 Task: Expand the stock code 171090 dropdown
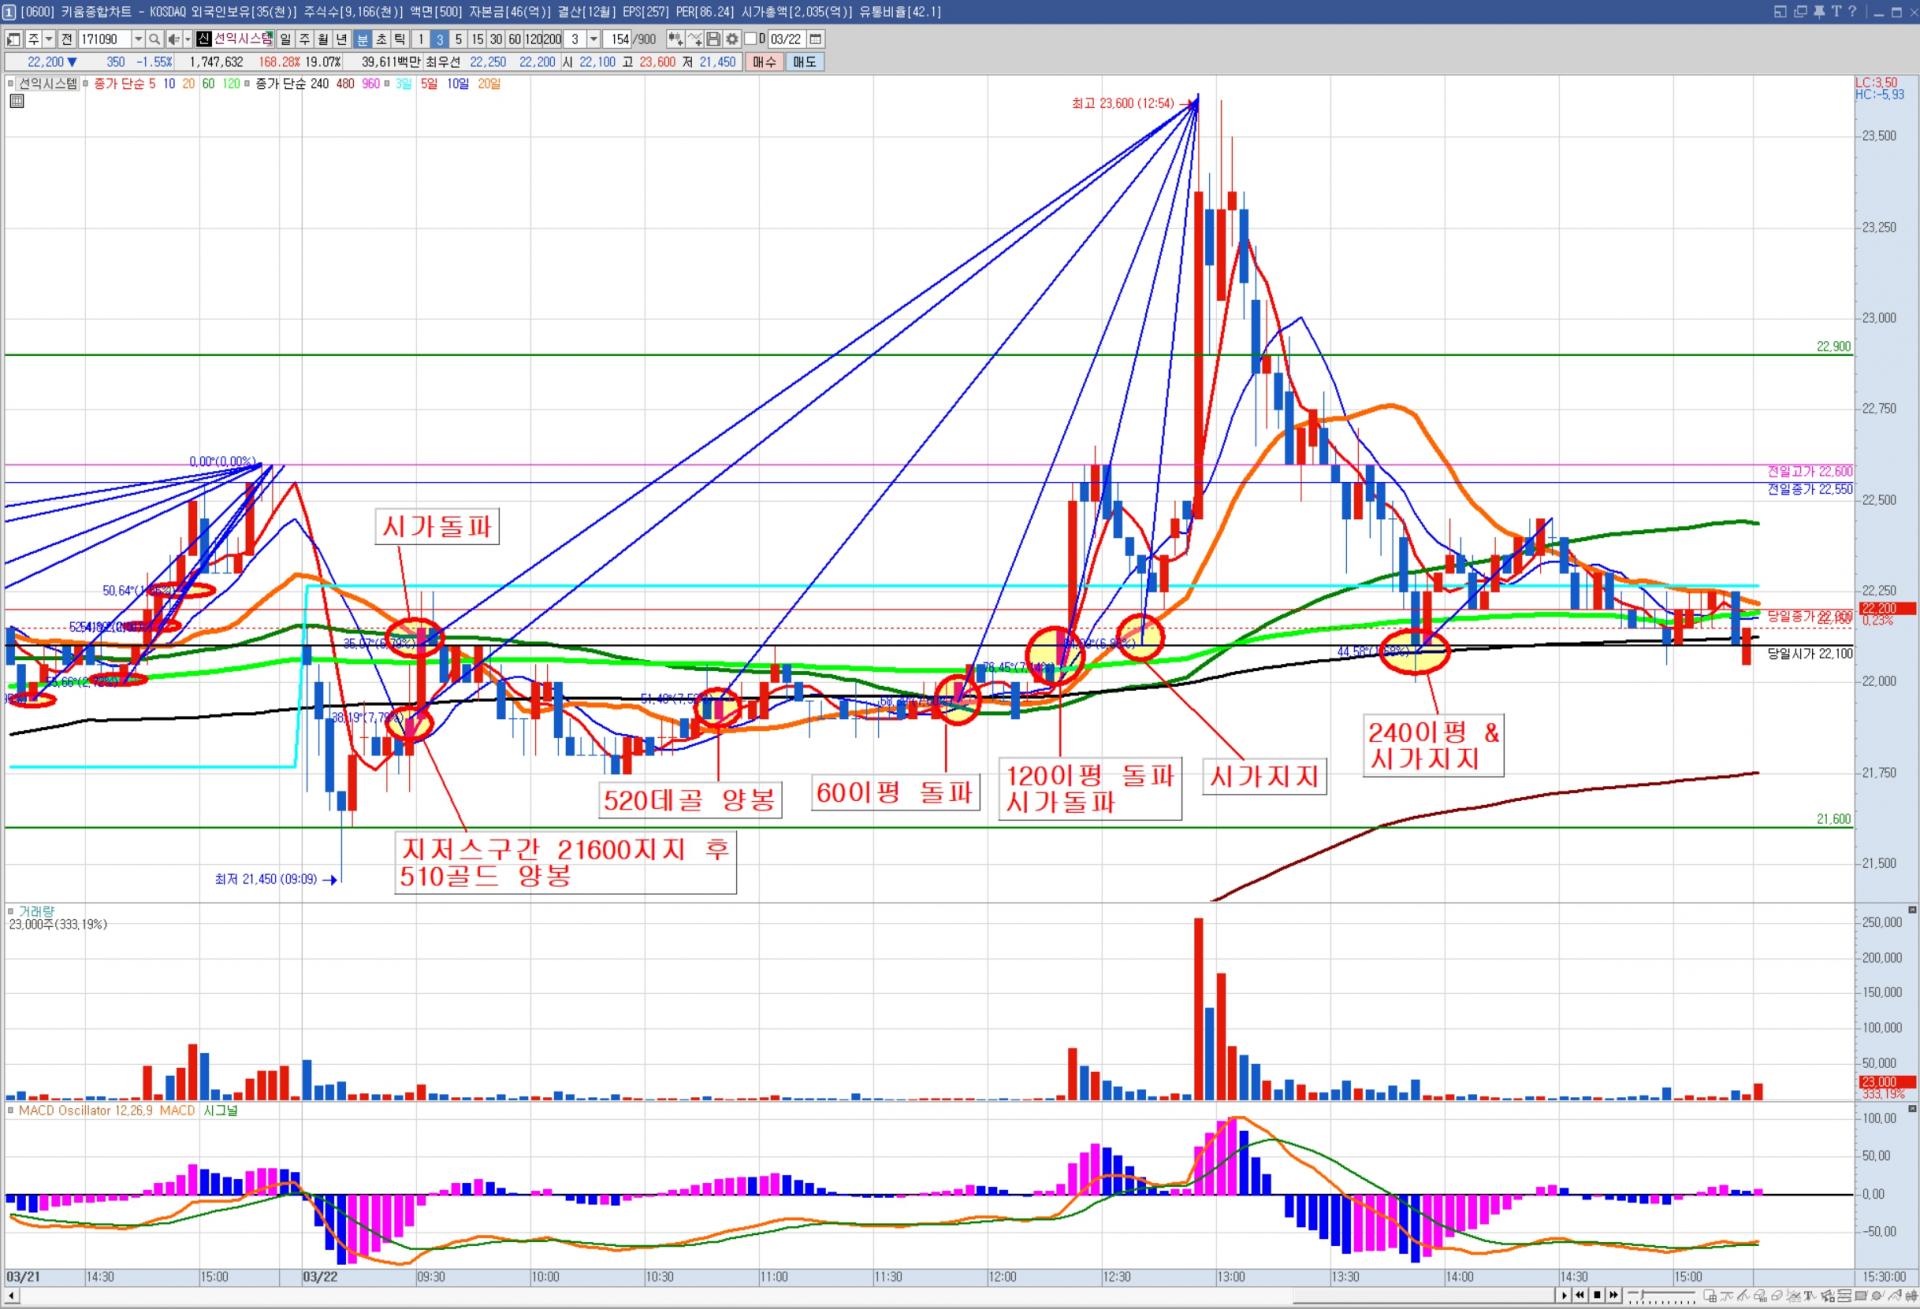pos(138,39)
